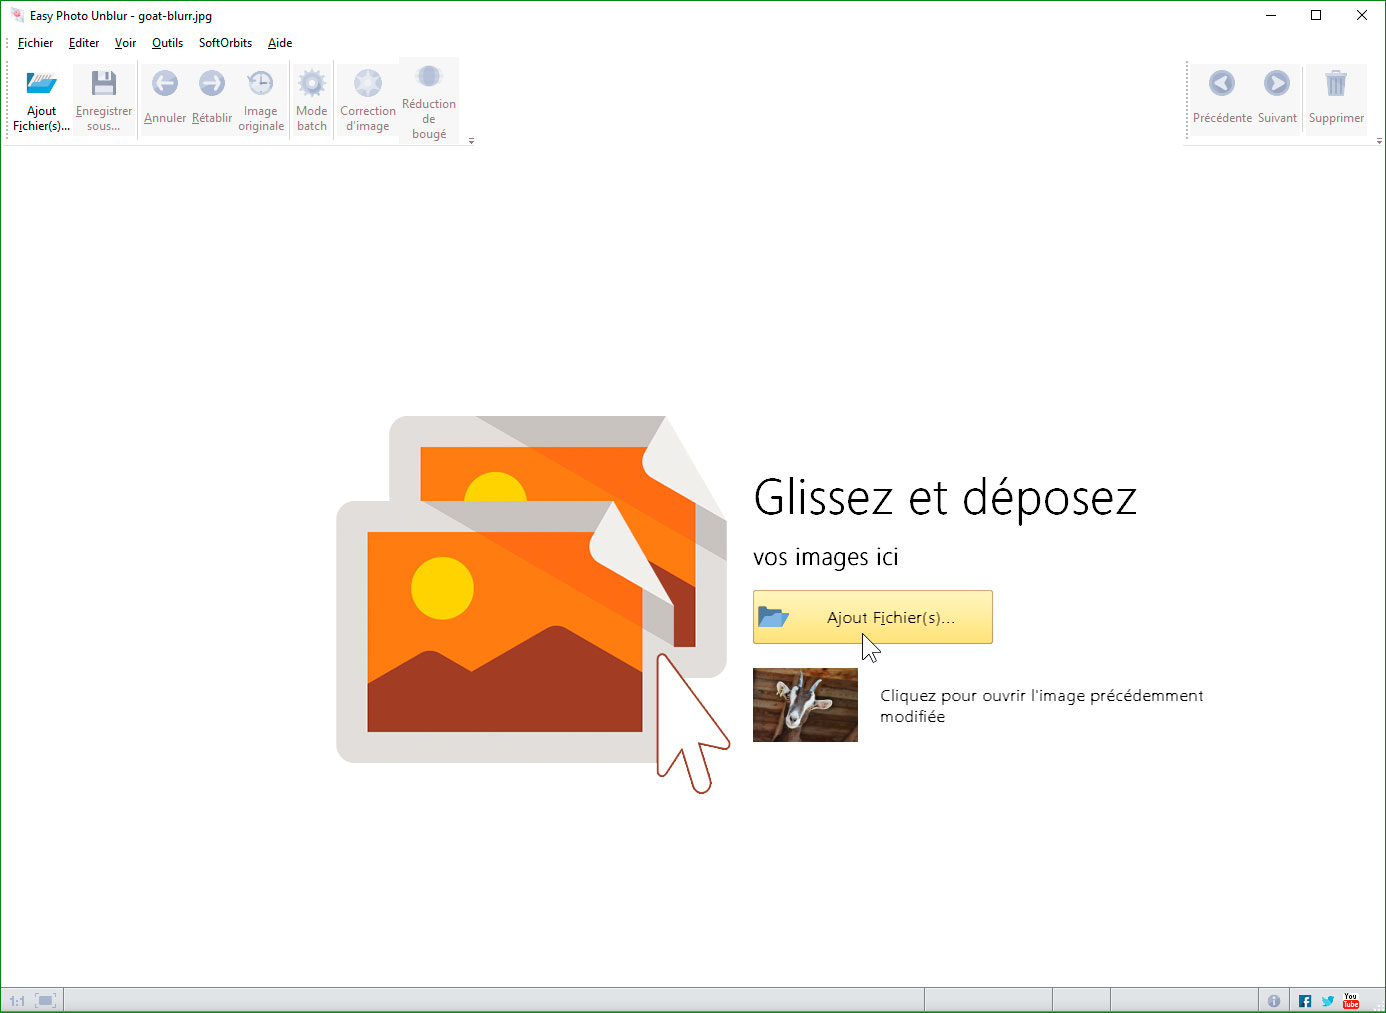1386x1013 pixels.
Task: Click fit-to-window icon in status bar
Action: [45, 1001]
